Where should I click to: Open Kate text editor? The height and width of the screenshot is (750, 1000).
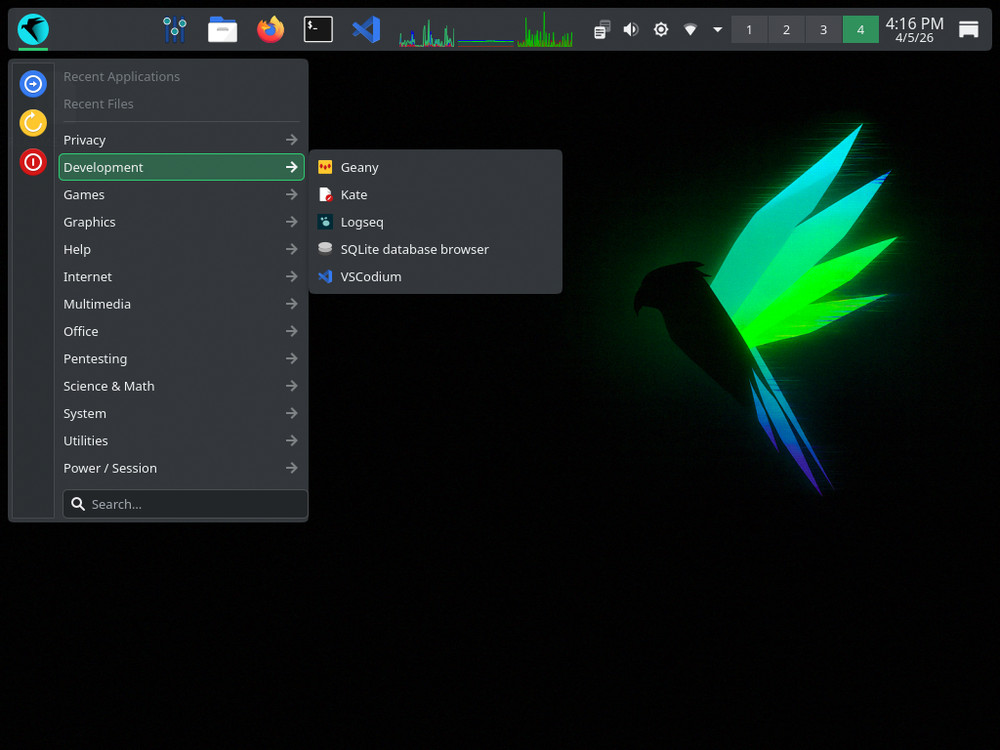[353, 194]
